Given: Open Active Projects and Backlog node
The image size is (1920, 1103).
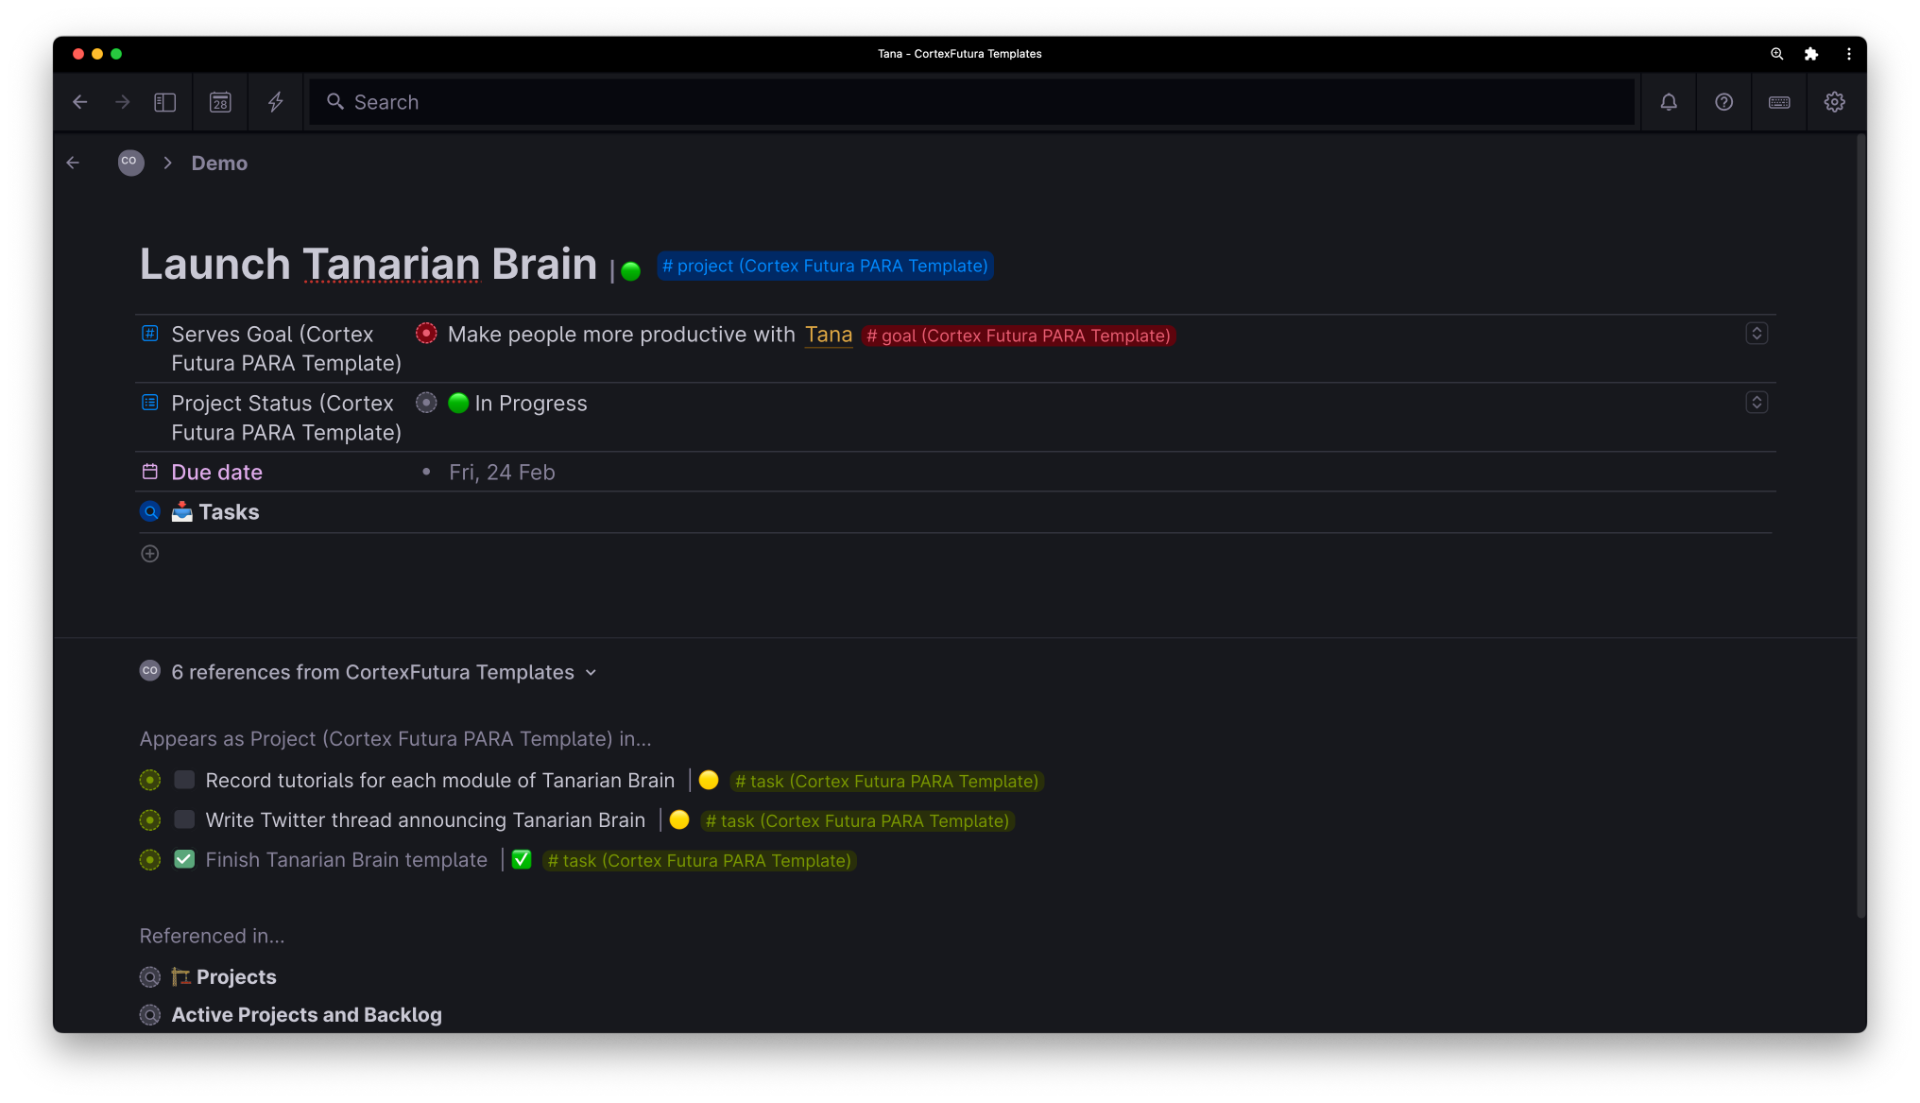Looking at the screenshot, I should click(306, 1015).
